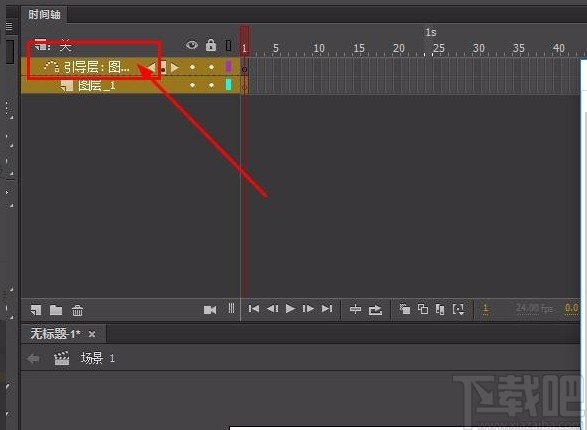Click the scene clapperboard icon
The height and width of the screenshot is (430, 587).
pos(62,359)
